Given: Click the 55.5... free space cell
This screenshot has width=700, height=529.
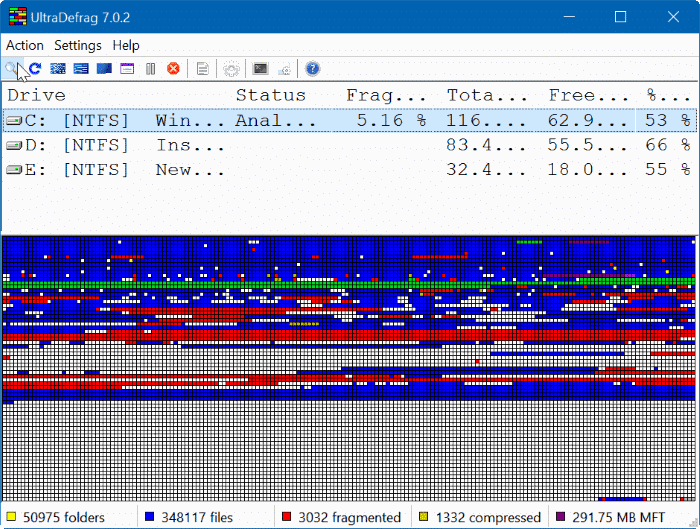Looking at the screenshot, I should pos(588,145).
